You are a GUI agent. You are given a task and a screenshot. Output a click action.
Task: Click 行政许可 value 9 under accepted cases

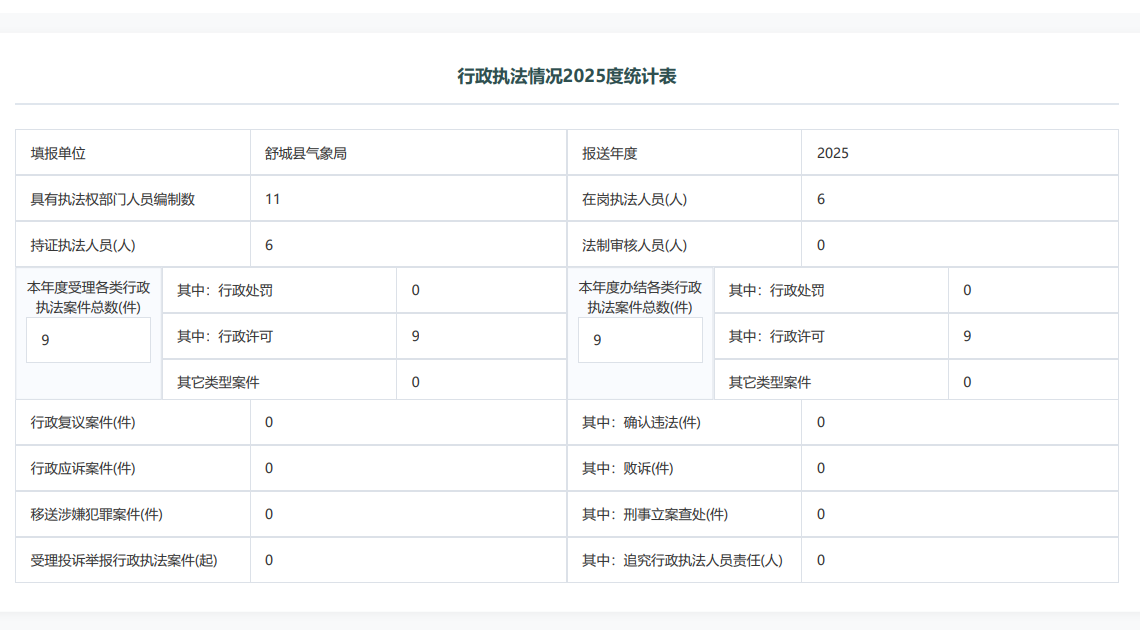coord(415,336)
